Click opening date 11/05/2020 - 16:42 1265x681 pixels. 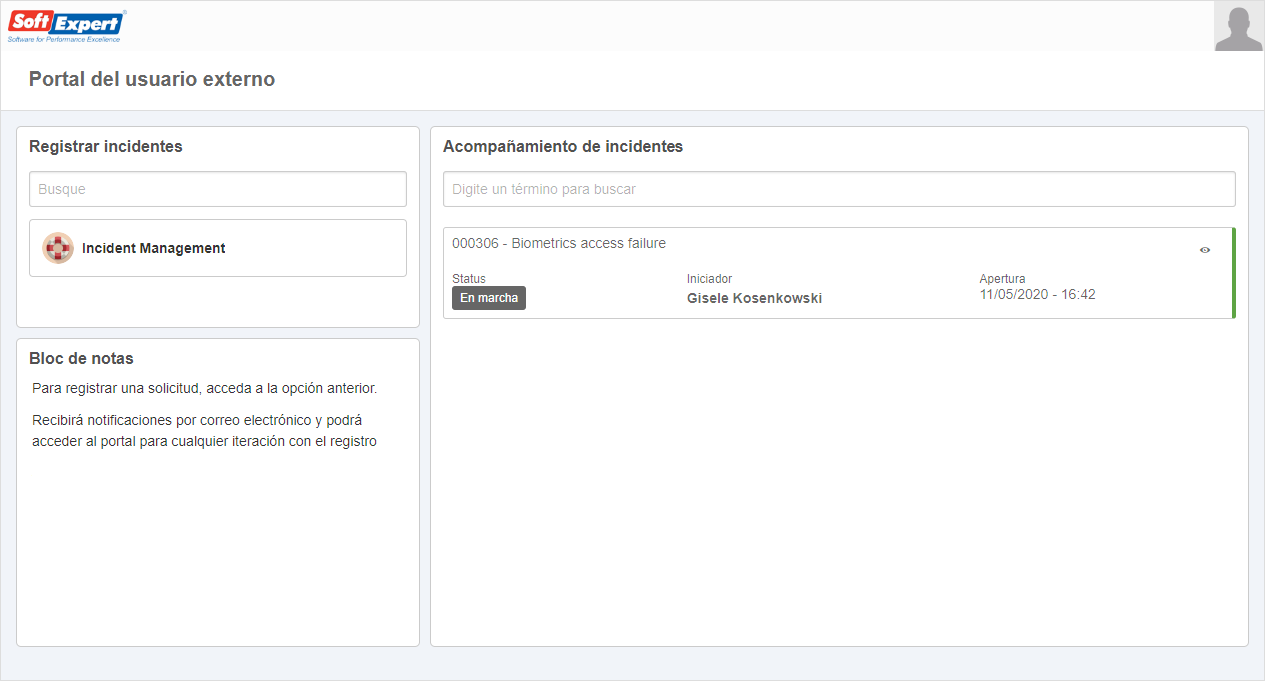pos(1038,294)
